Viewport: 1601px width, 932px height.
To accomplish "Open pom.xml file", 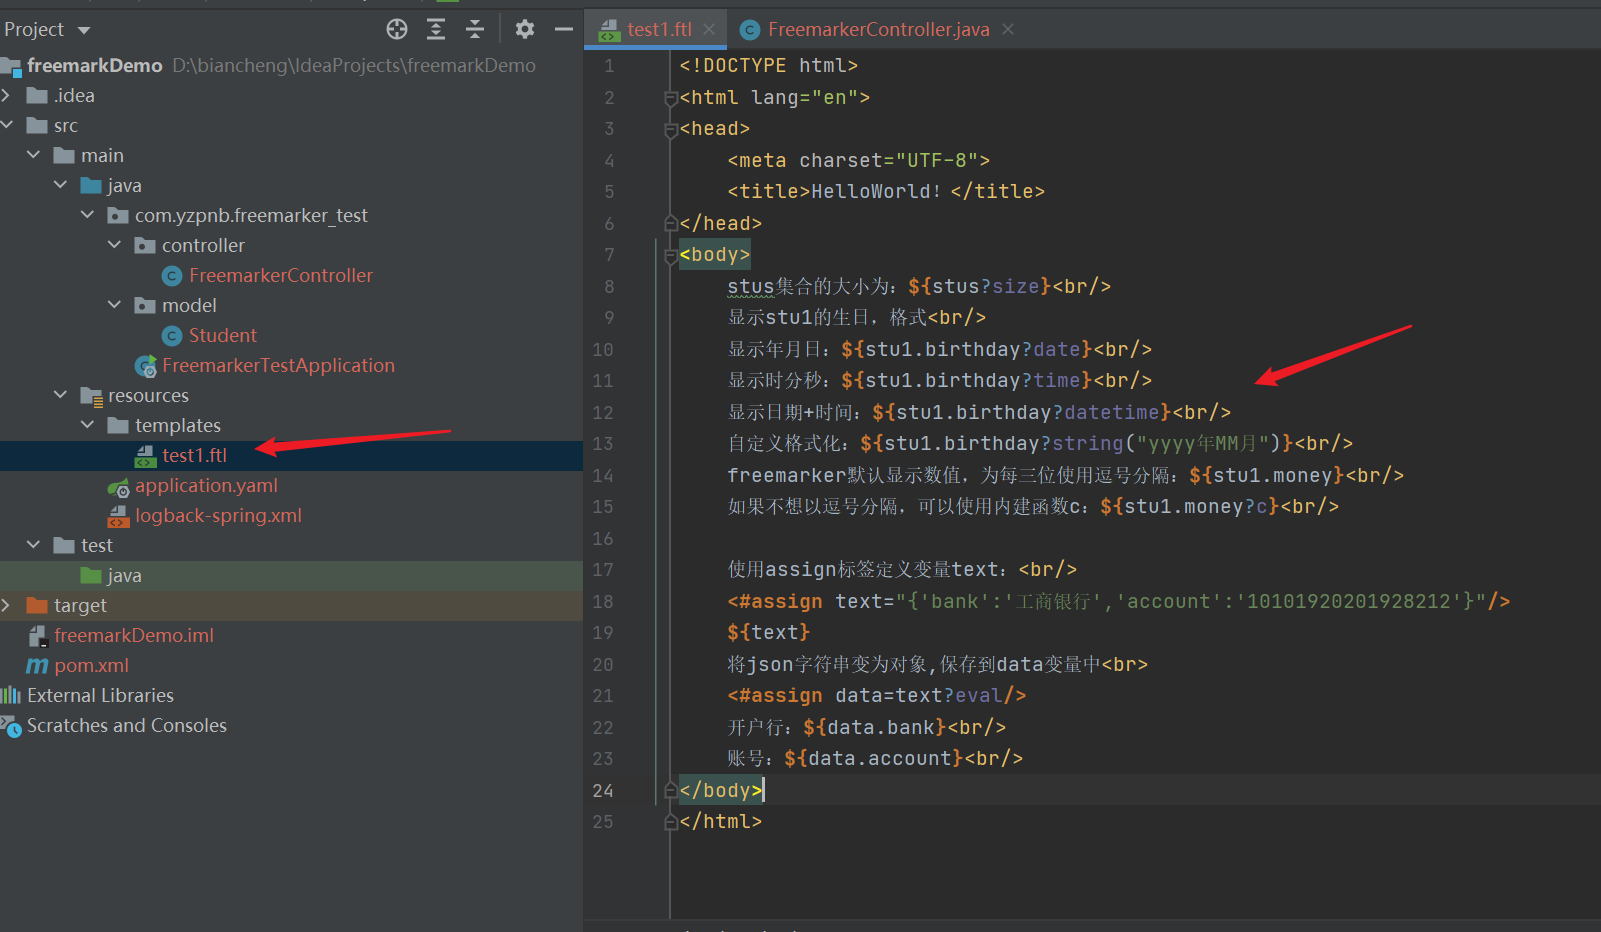I will [91, 665].
